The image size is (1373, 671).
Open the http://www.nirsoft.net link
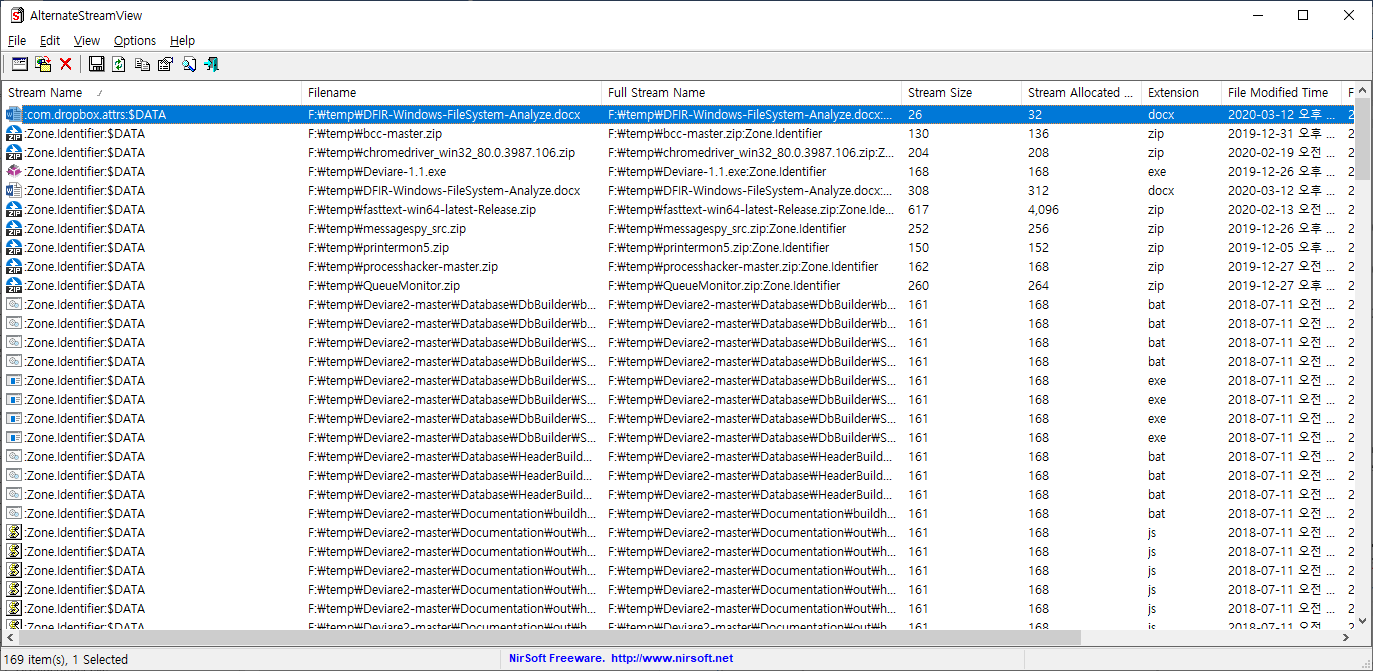672,658
